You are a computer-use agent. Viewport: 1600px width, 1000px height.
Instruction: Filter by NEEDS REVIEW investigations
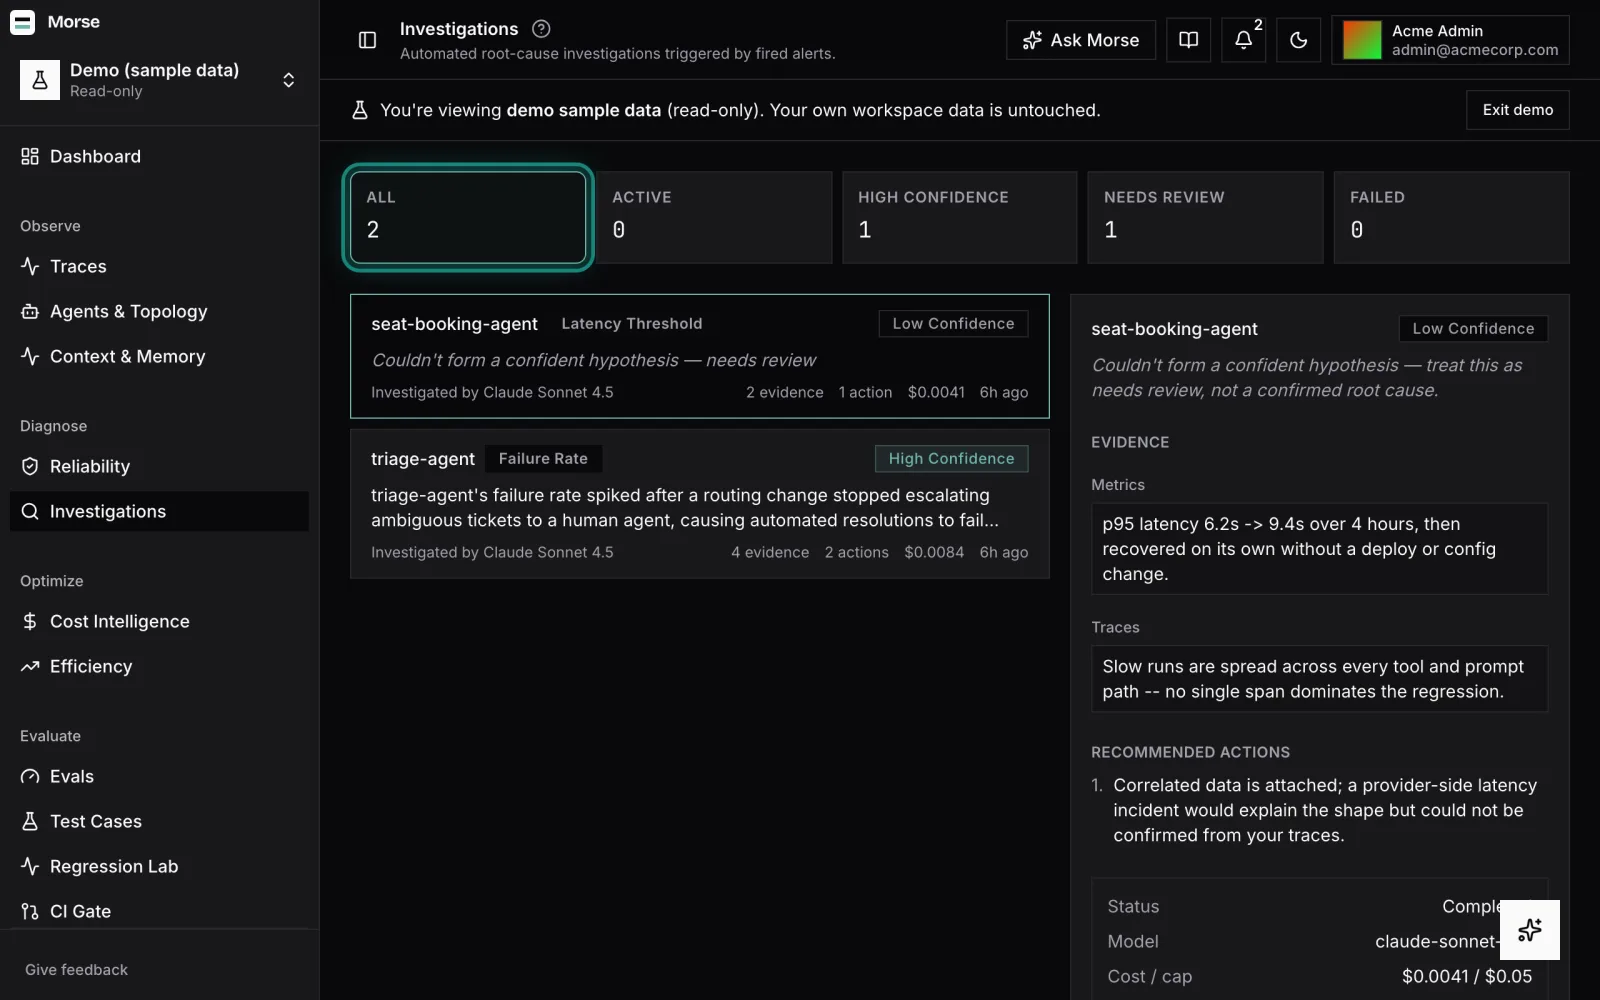point(1205,217)
